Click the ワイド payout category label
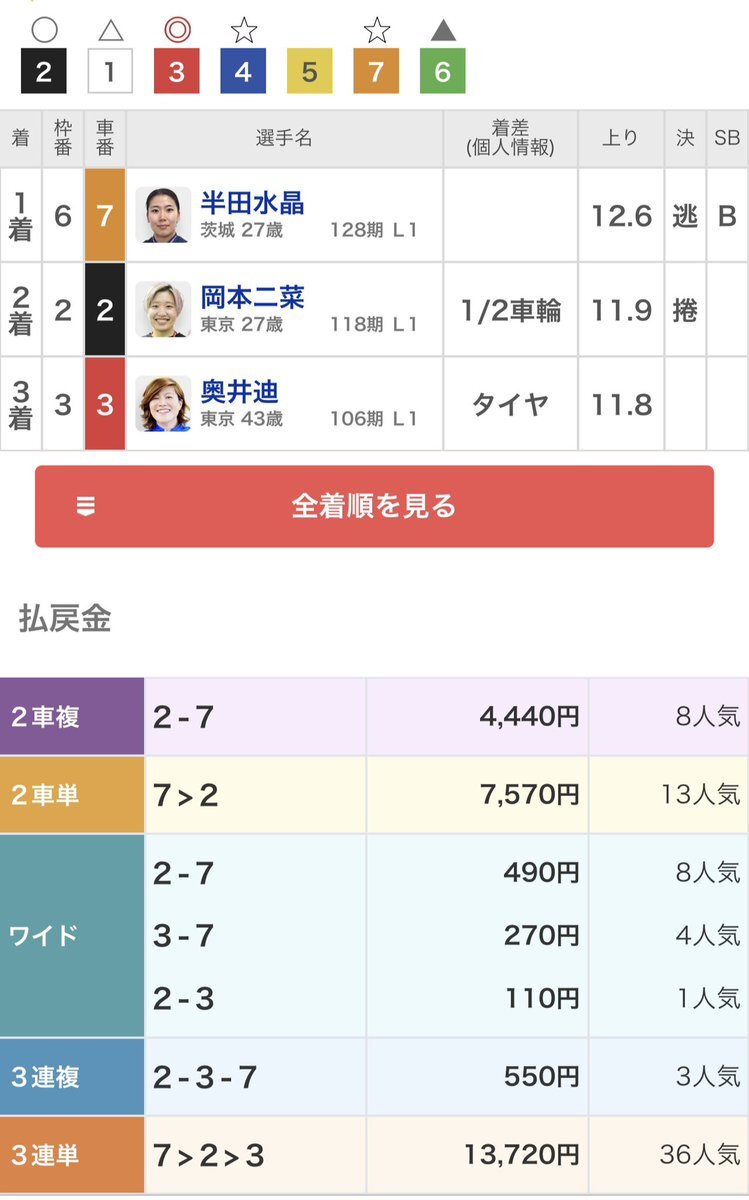Viewport: 749px width, 1200px height. [72, 936]
